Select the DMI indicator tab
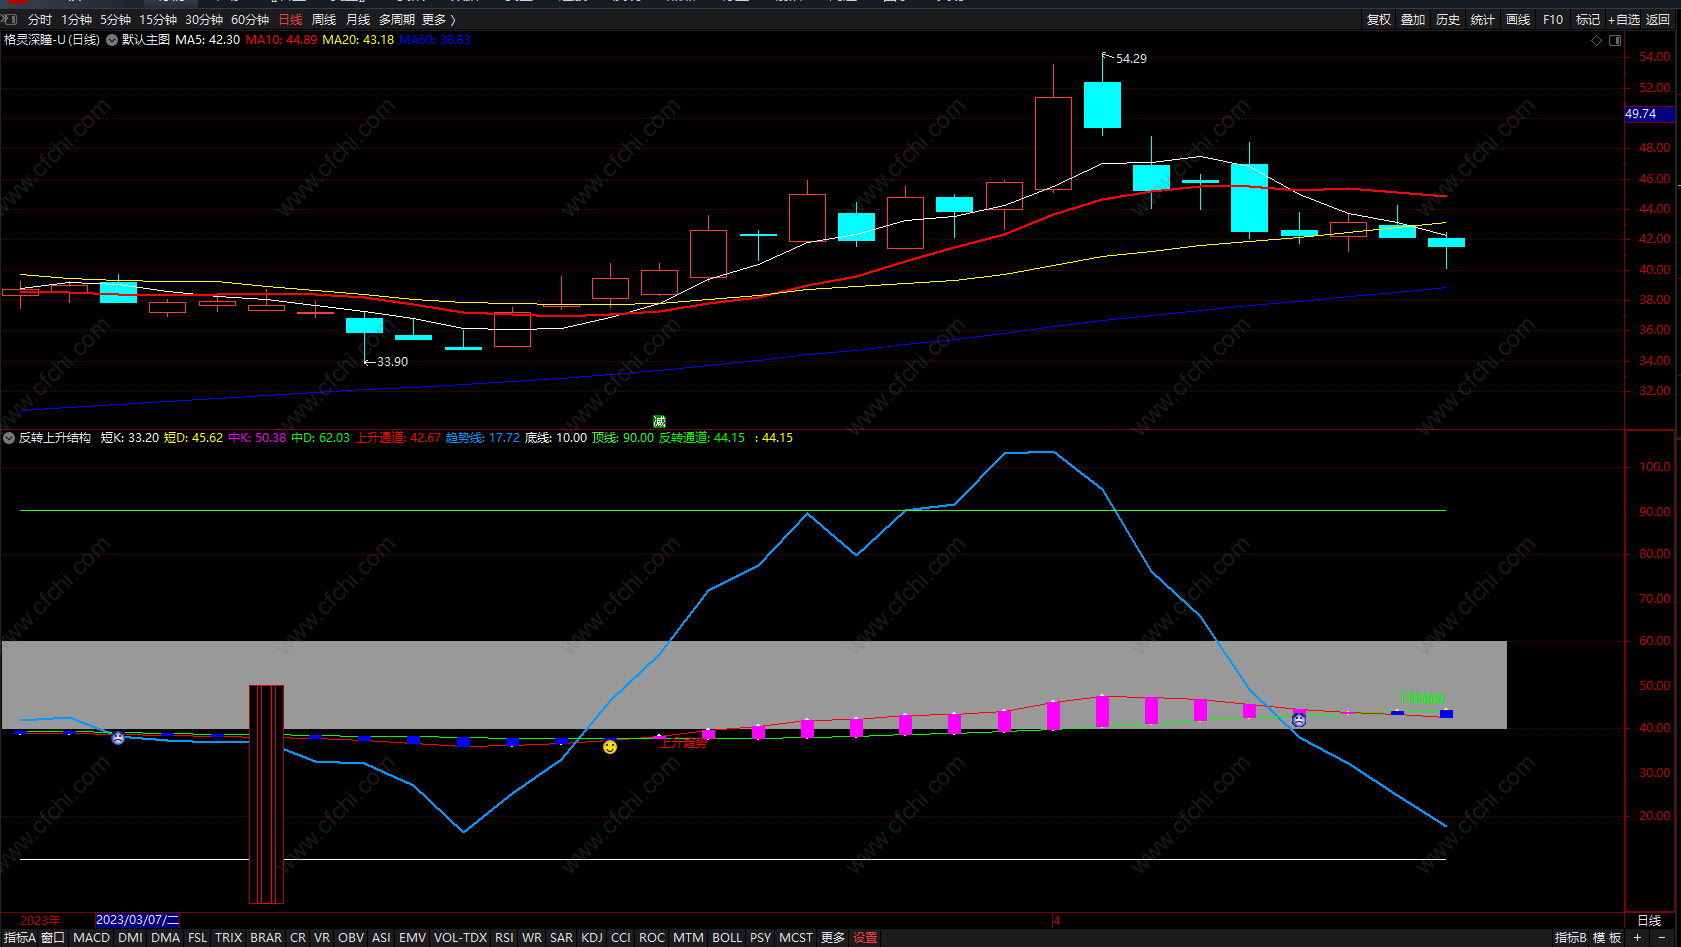Image resolution: width=1681 pixels, height=947 pixels. 130,938
